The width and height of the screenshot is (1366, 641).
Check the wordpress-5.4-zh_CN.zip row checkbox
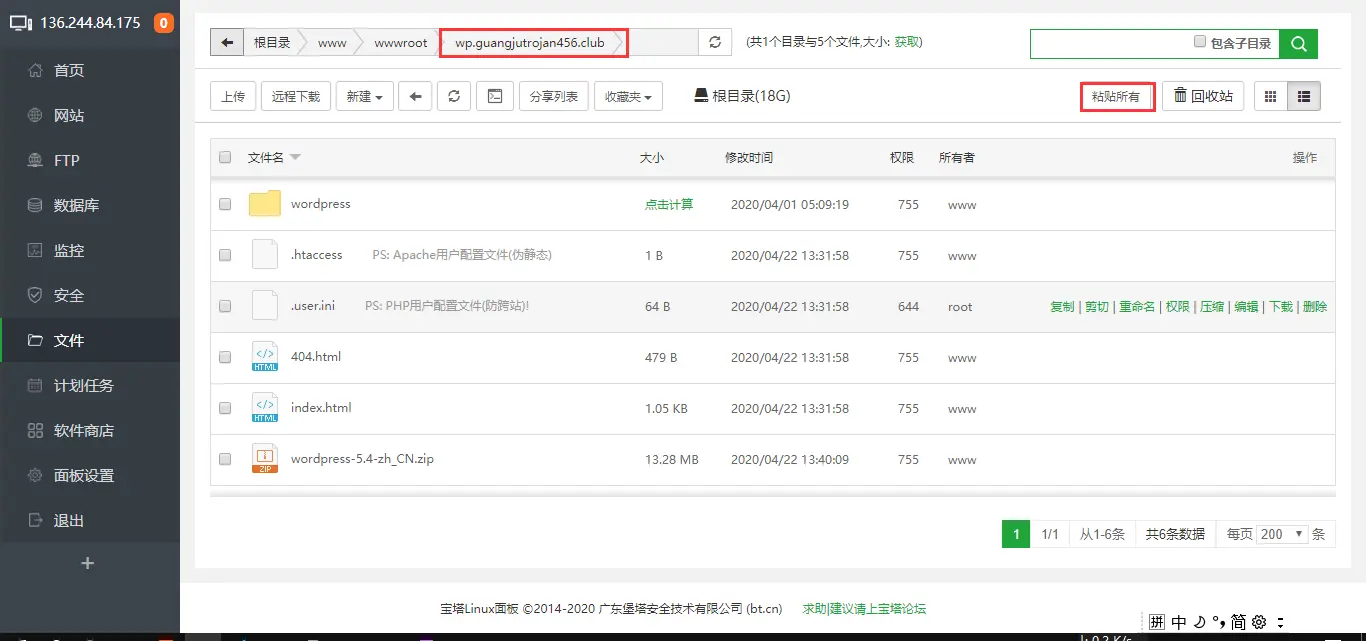pos(225,459)
